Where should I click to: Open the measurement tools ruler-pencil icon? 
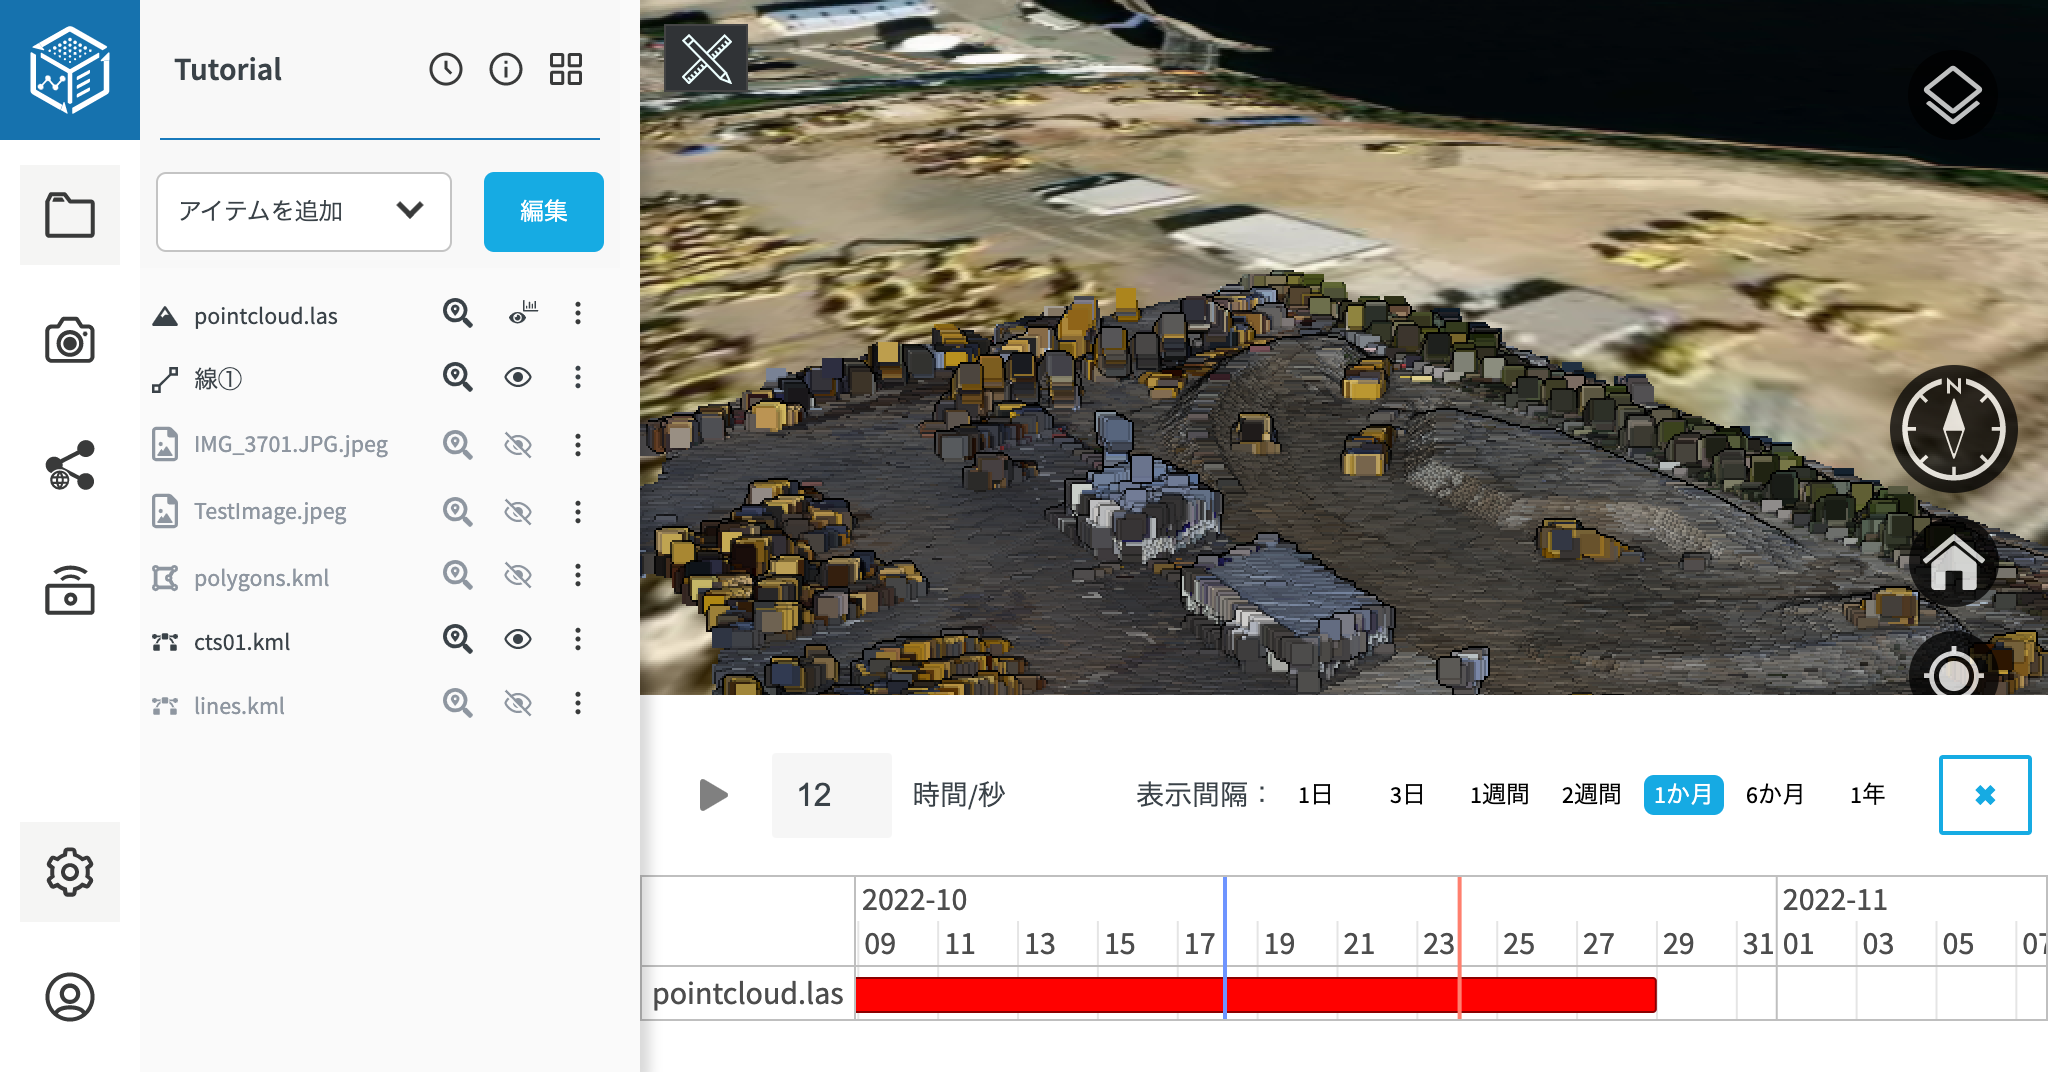point(706,59)
